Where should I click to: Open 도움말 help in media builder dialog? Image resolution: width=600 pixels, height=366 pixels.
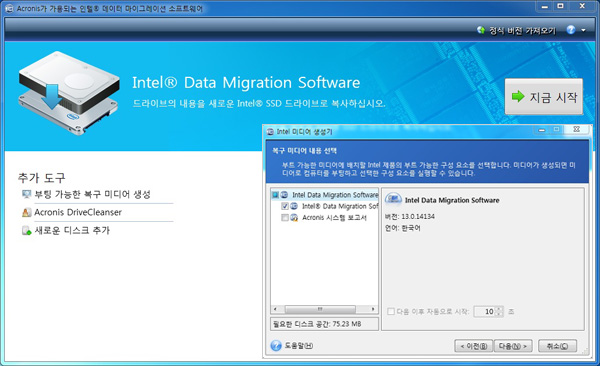click(x=292, y=345)
